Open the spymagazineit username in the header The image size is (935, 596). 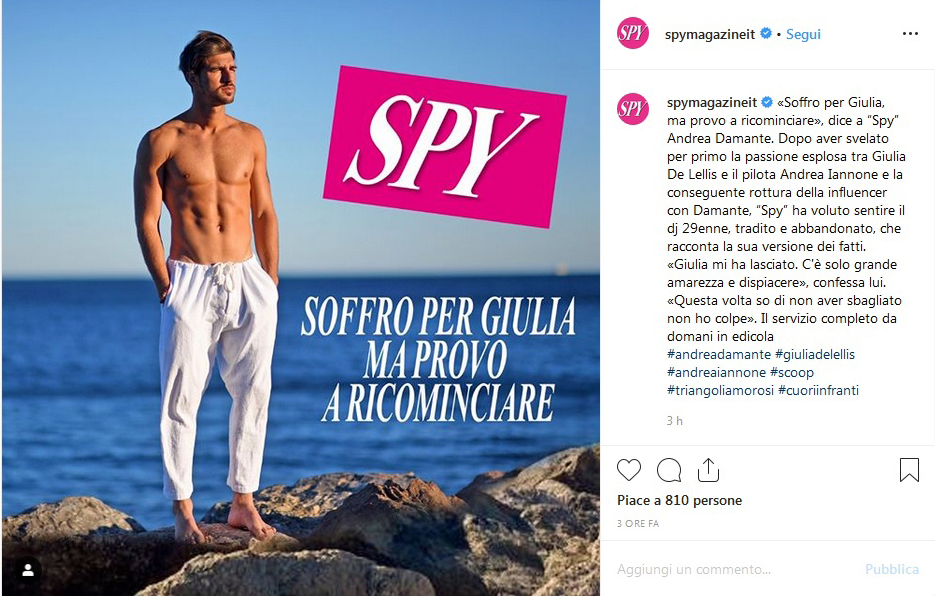(710, 35)
